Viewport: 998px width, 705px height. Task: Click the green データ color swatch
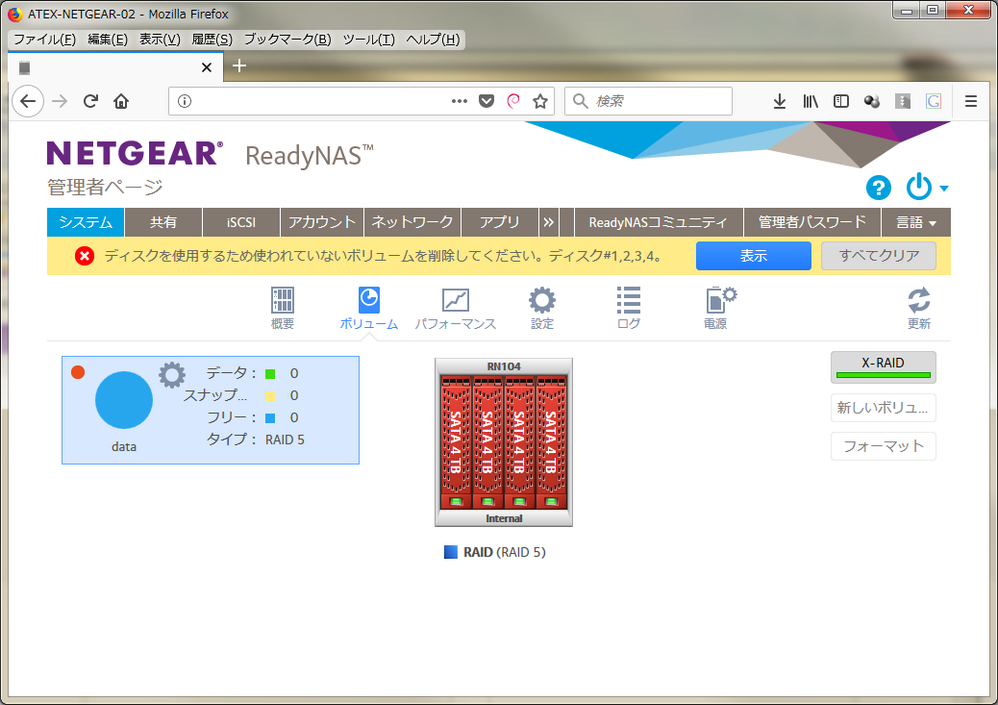pos(270,374)
